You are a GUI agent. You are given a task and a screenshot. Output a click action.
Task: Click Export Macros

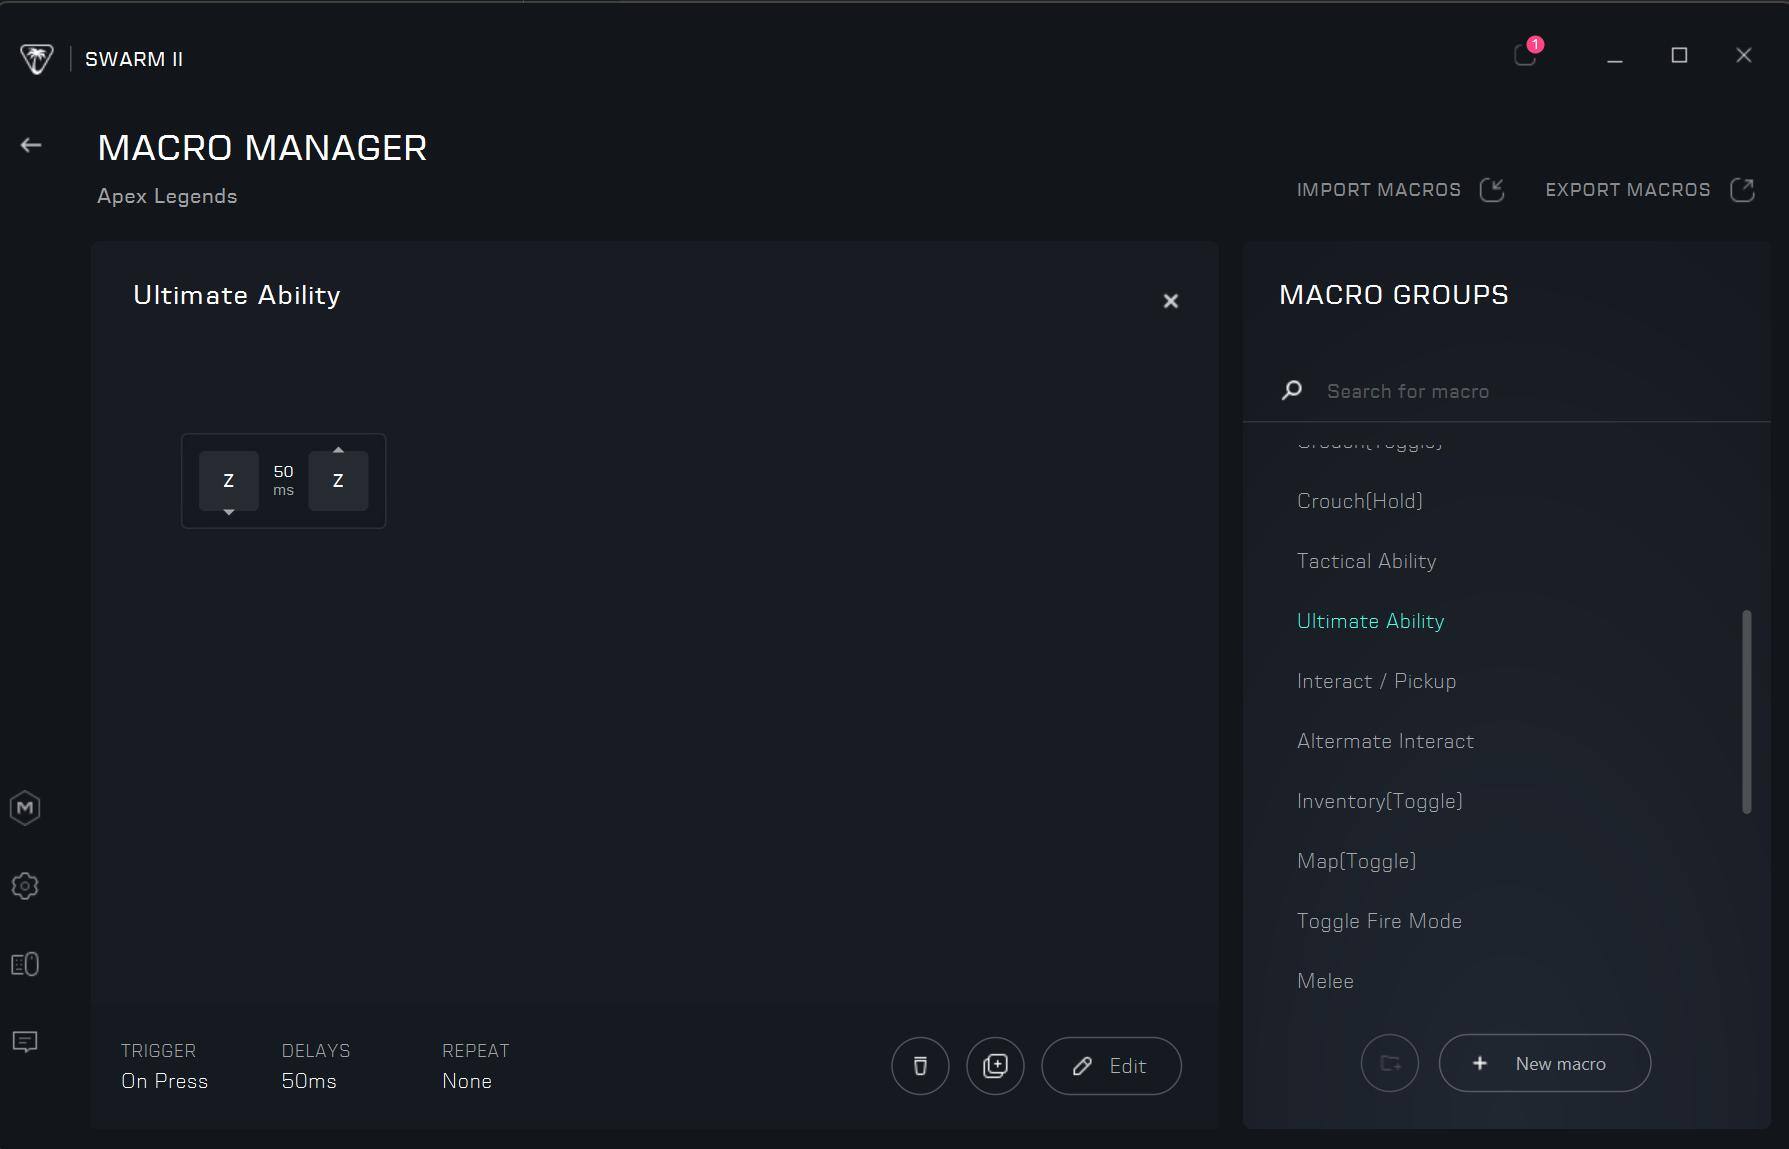coord(1649,190)
